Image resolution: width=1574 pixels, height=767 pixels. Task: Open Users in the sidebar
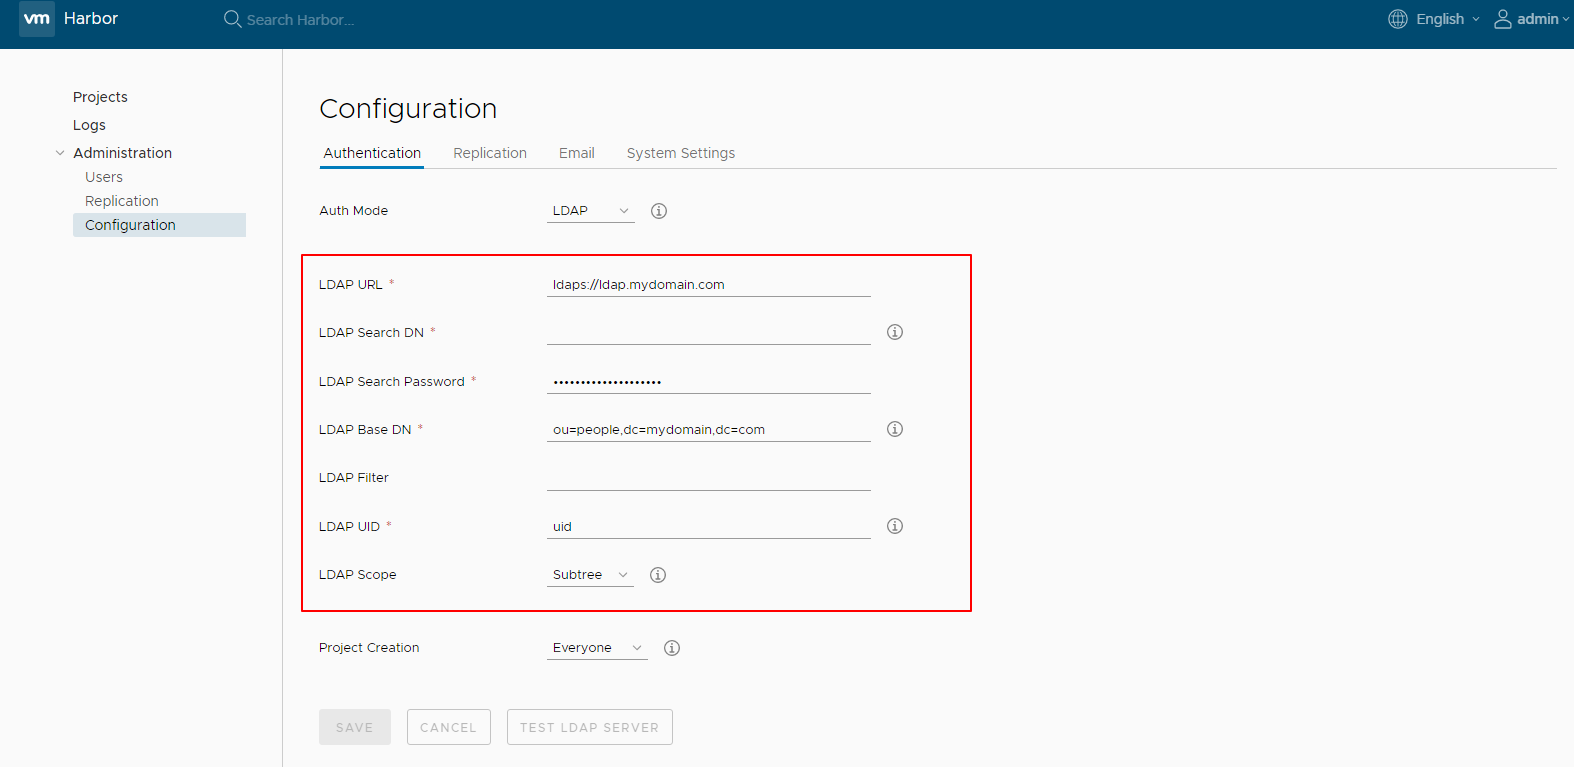tap(104, 177)
